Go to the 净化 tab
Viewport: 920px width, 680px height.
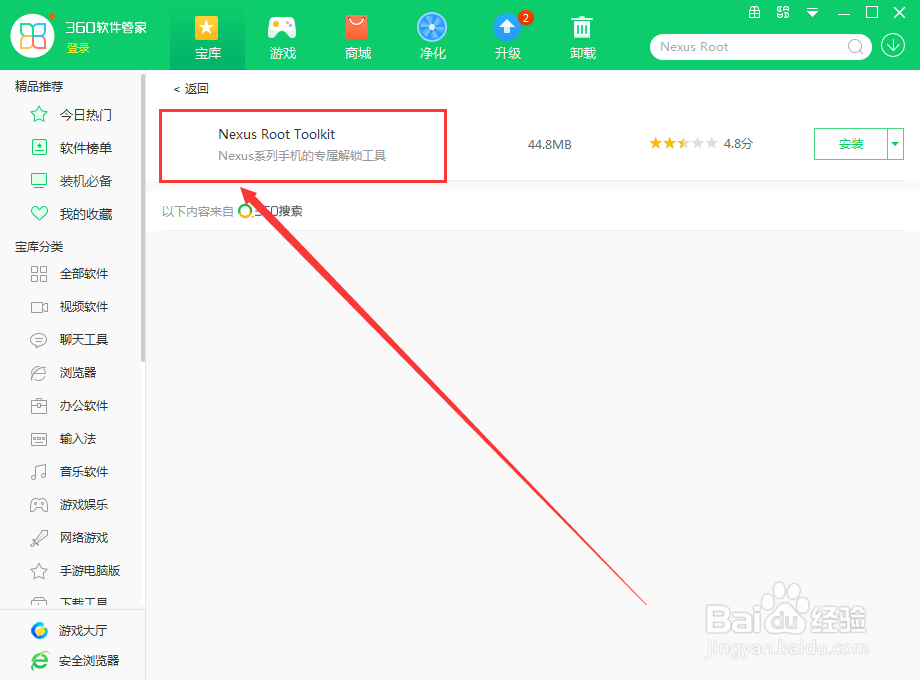pyautogui.click(x=432, y=37)
